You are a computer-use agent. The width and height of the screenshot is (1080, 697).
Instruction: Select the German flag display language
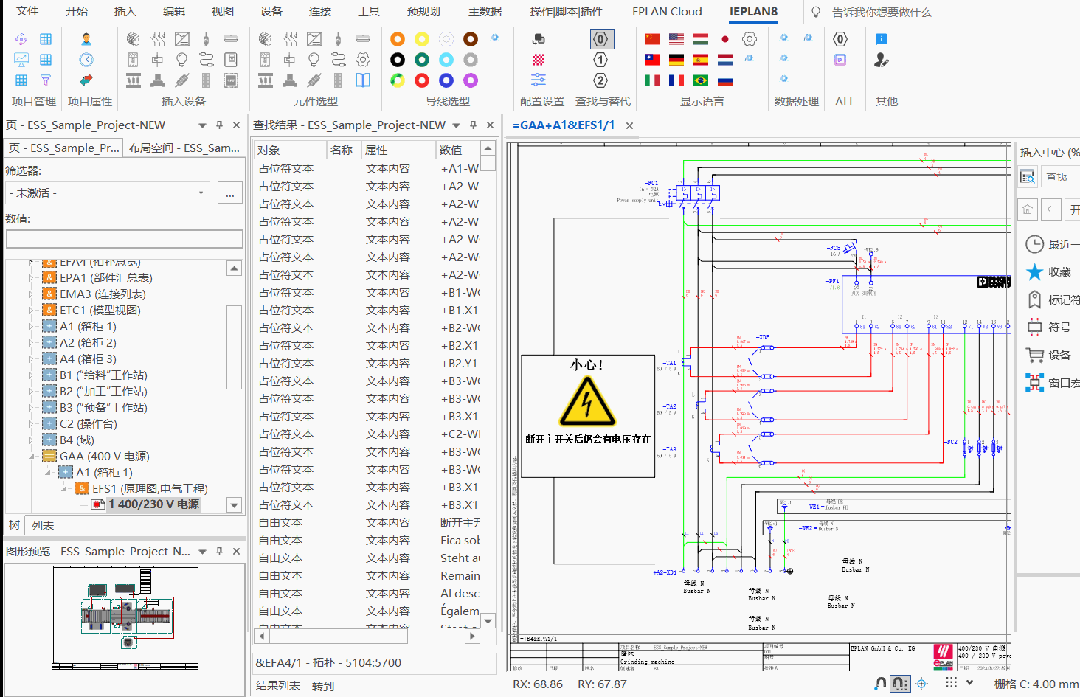click(677, 60)
